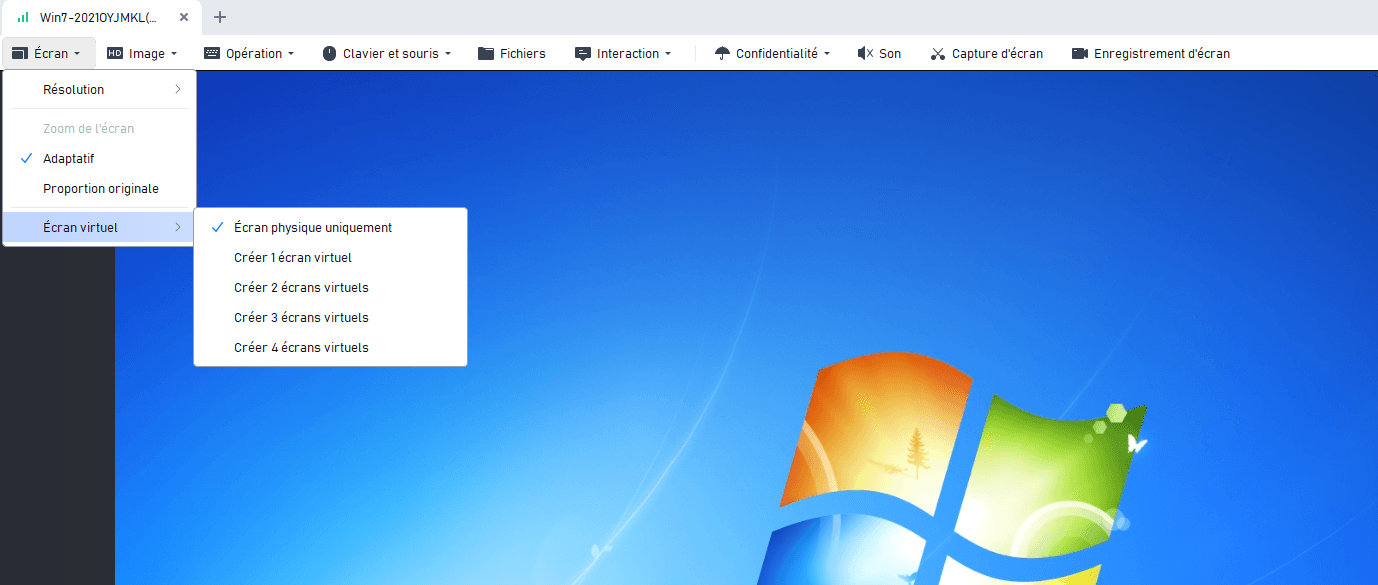Click the folder icon for Fichiers
This screenshot has width=1378, height=585.
point(486,54)
